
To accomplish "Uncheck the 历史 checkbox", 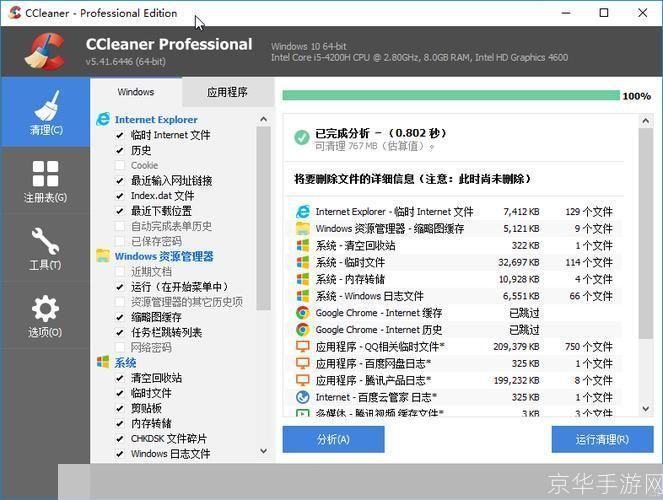I will [120, 150].
